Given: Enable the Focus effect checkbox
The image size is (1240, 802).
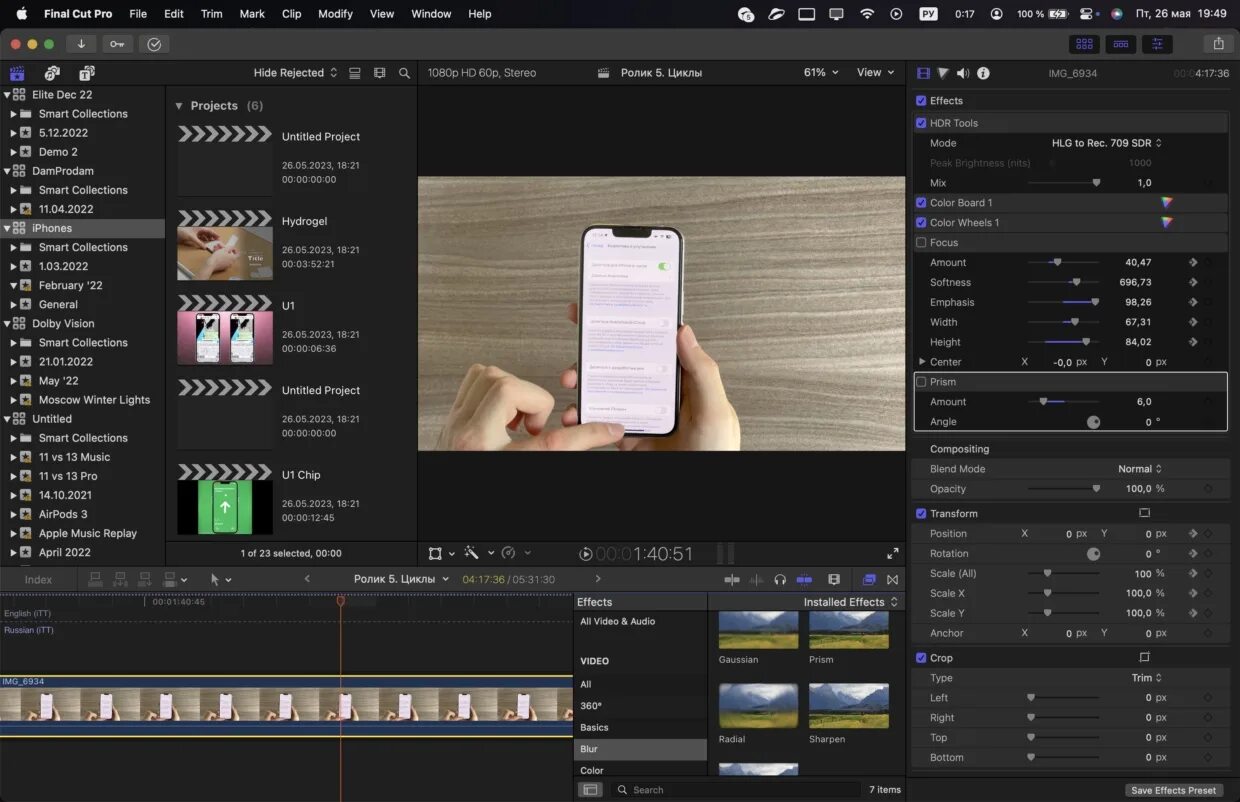Looking at the screenshot, I should 921,243.
